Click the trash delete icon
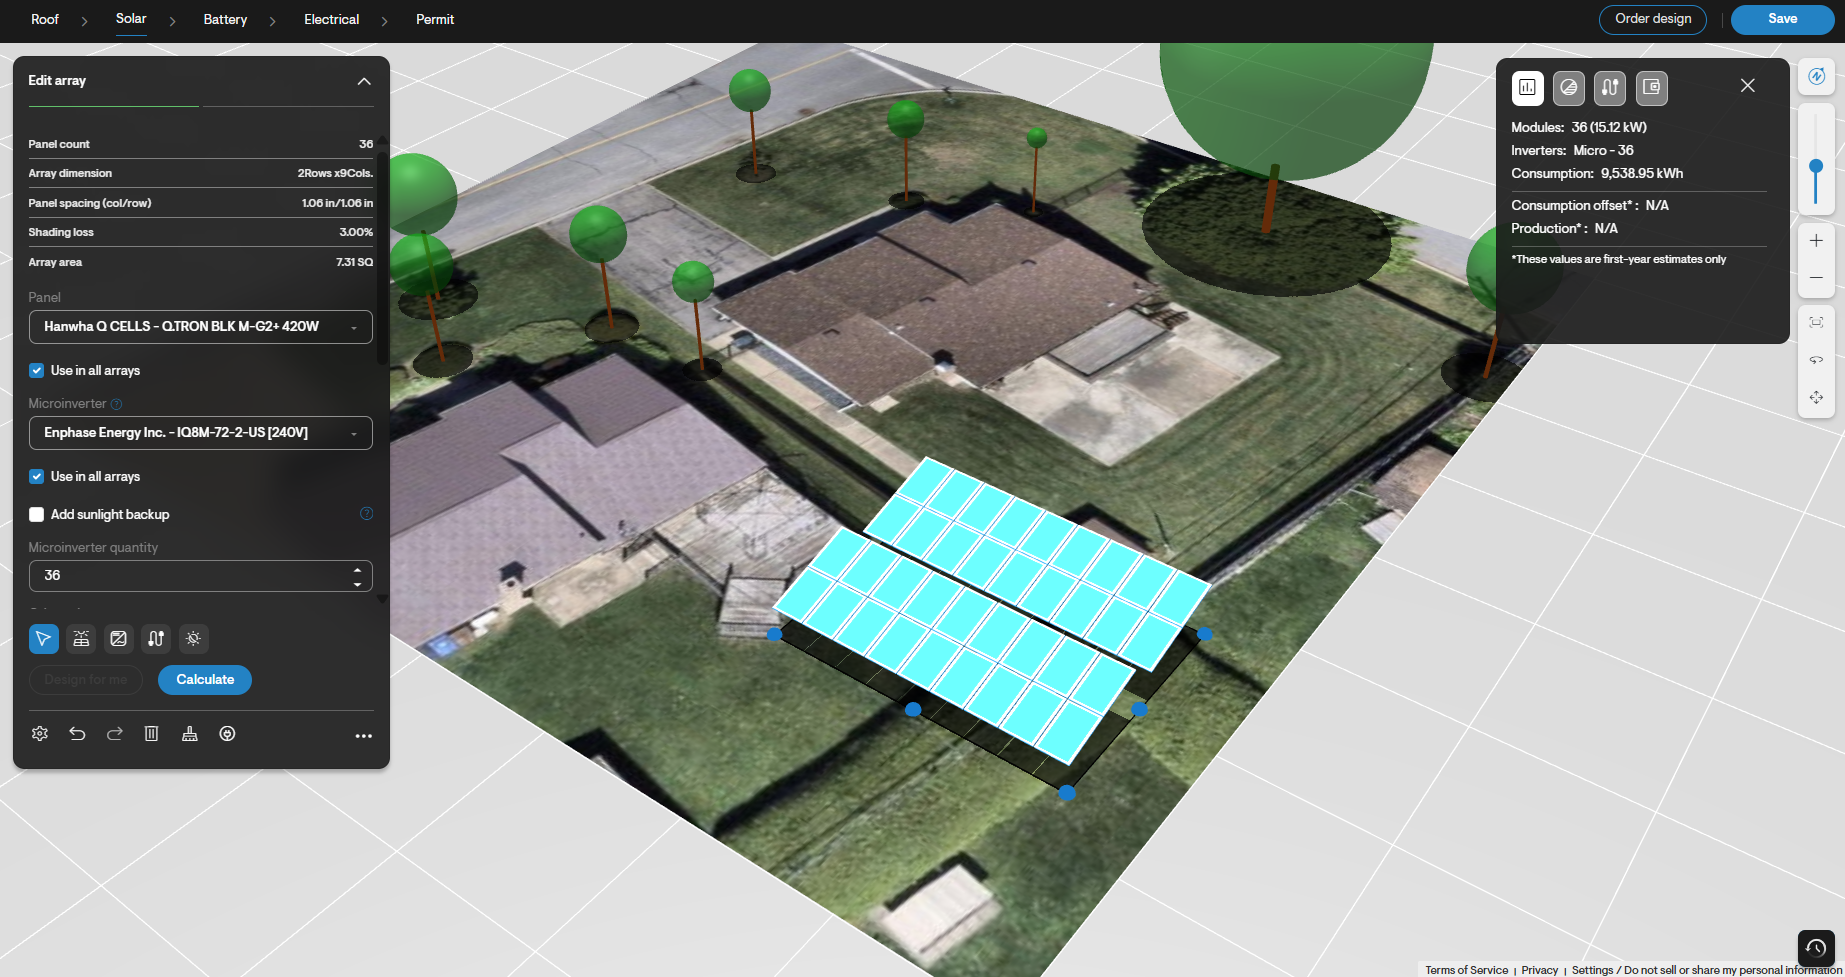 pyautogui.click(x=152, y=734)
